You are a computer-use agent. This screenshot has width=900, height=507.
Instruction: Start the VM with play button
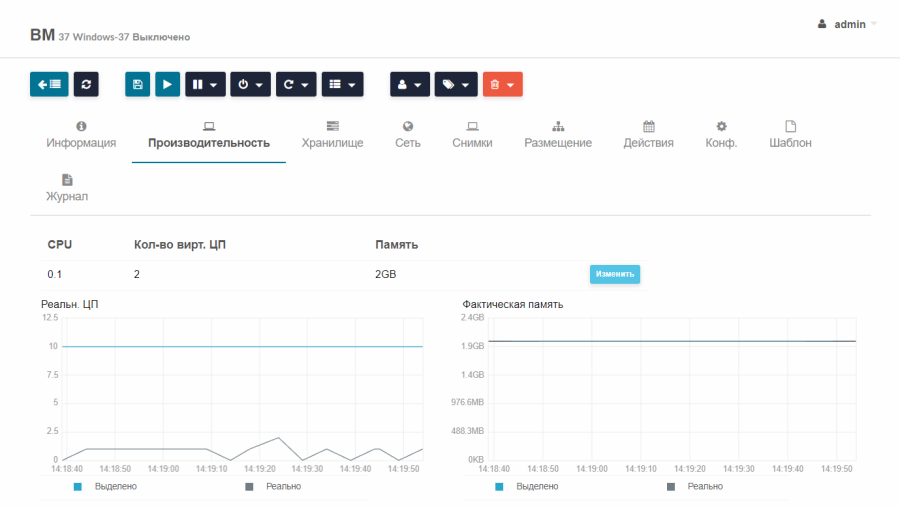168,84
